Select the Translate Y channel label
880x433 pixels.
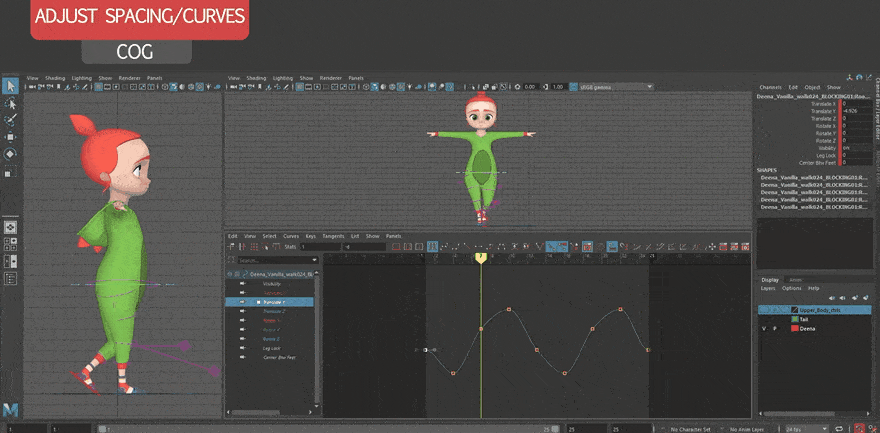[x=274, y=301]
